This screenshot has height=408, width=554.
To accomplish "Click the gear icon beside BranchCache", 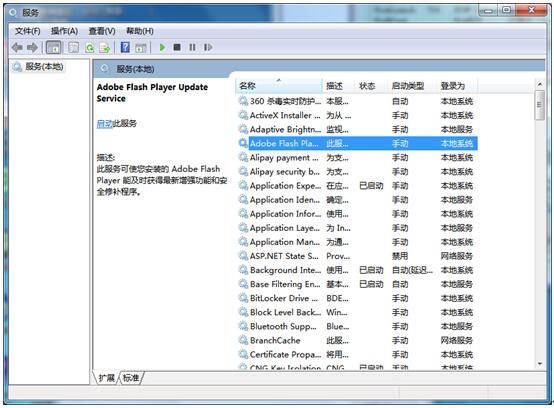I will [243, 341].
